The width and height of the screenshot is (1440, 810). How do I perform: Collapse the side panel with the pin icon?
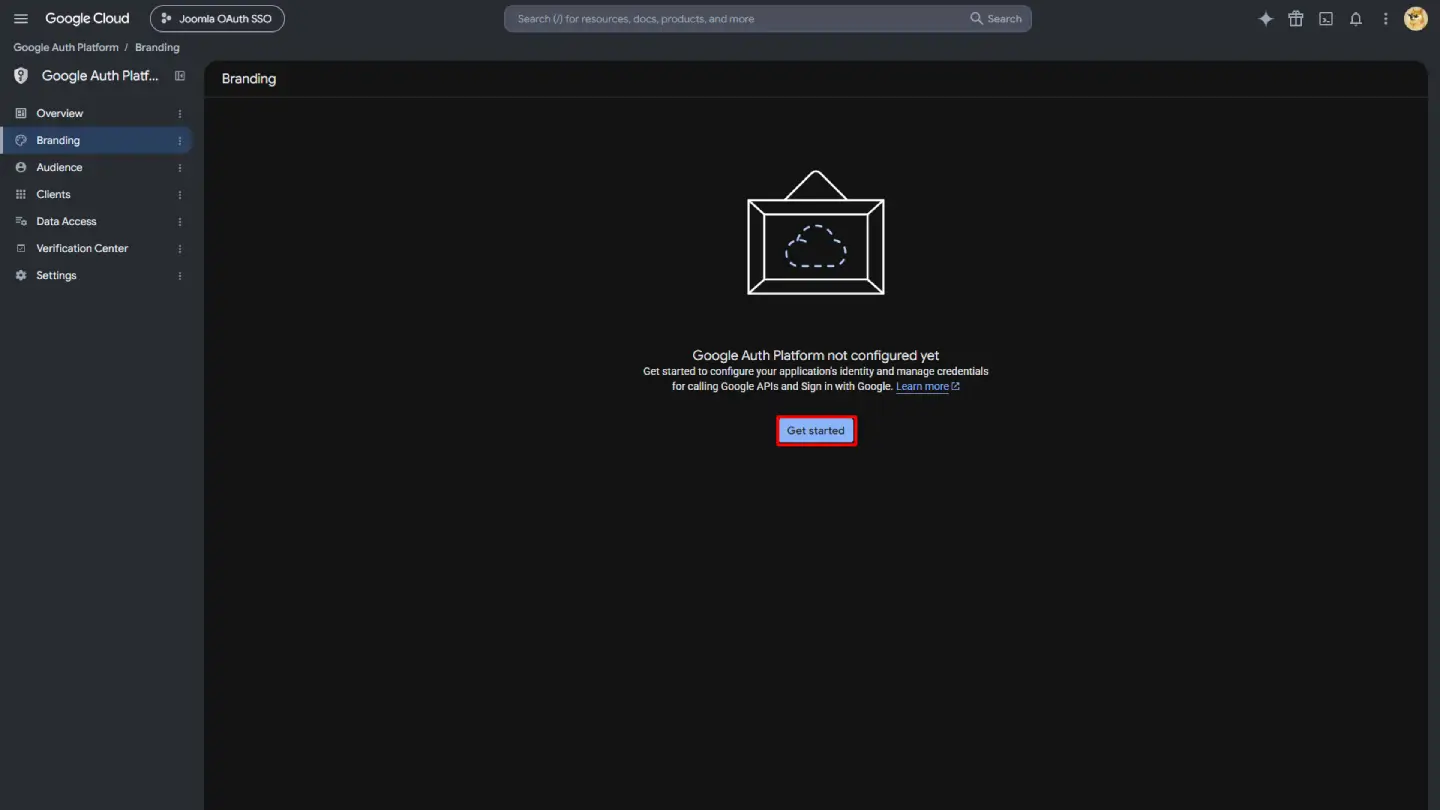(180, 76)
